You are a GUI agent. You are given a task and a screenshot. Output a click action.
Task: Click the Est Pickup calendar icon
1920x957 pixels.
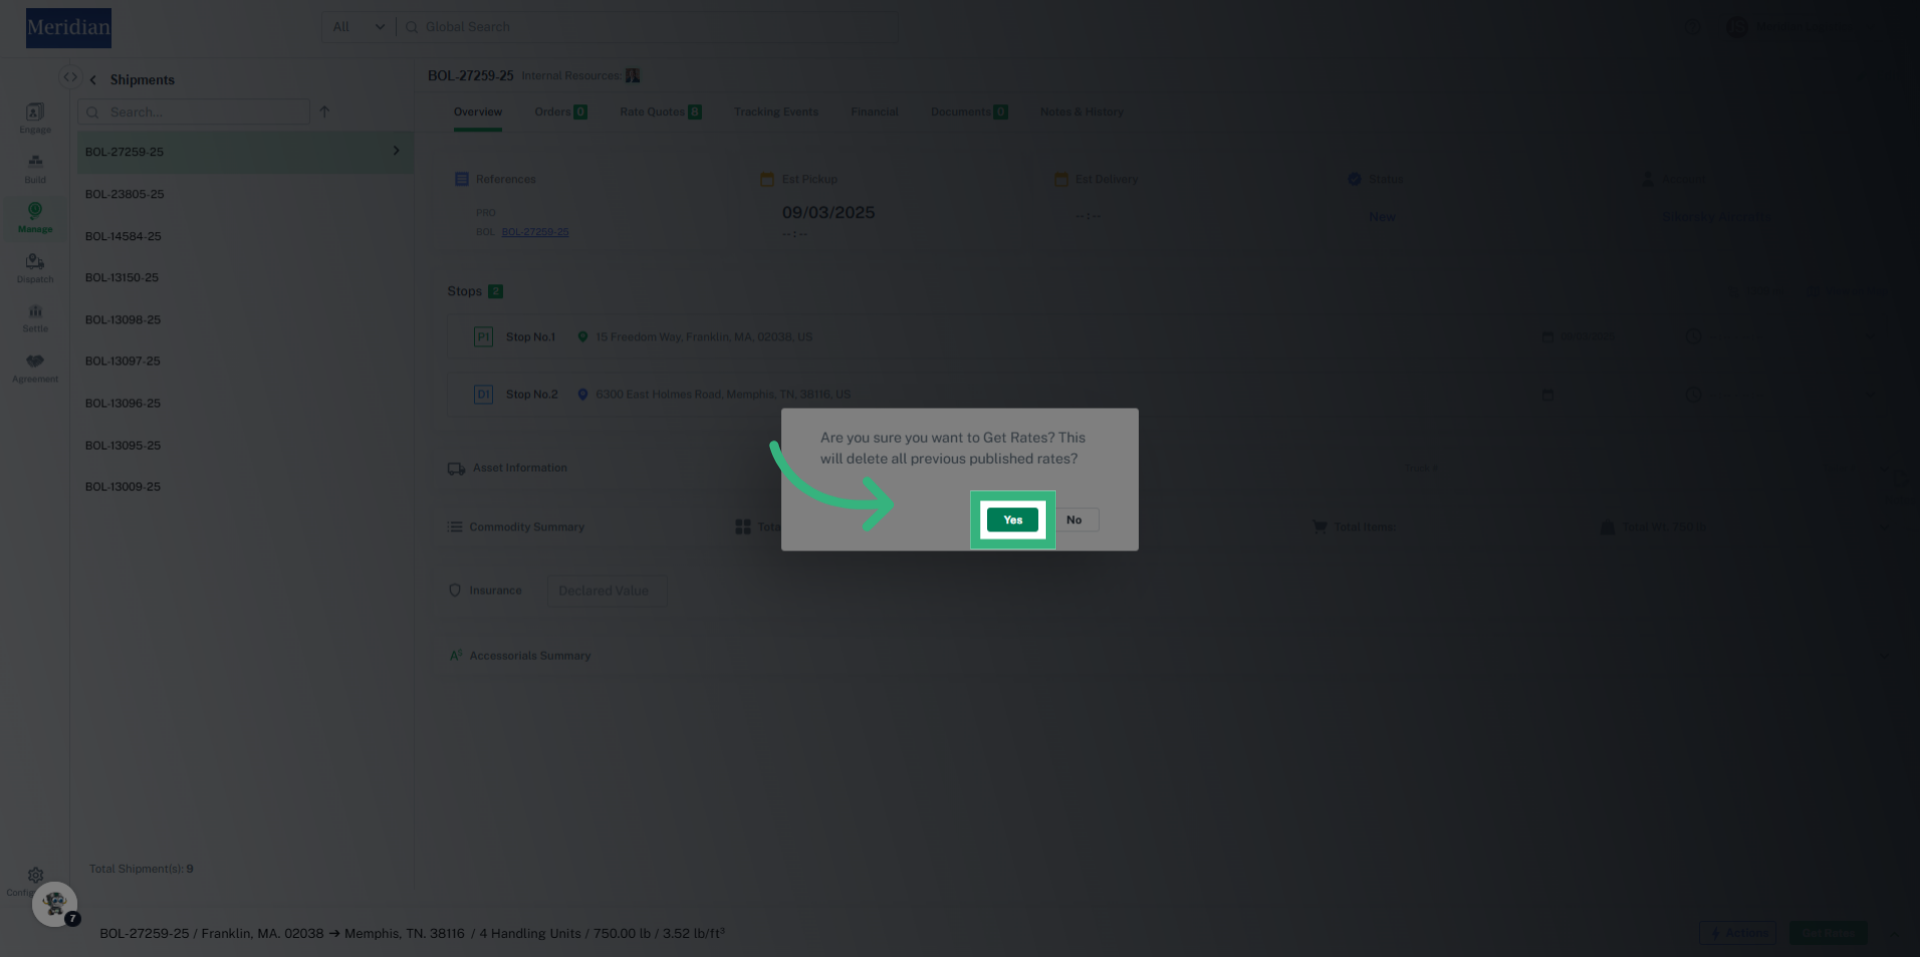pyautogui.click(x=767, y=179)
